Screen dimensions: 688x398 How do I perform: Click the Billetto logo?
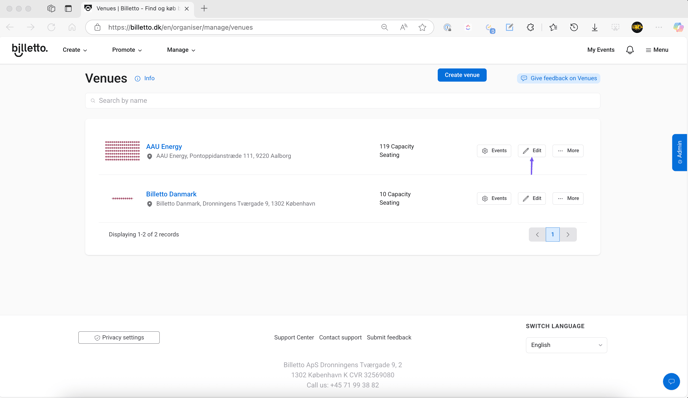click(x=30, y=50)
